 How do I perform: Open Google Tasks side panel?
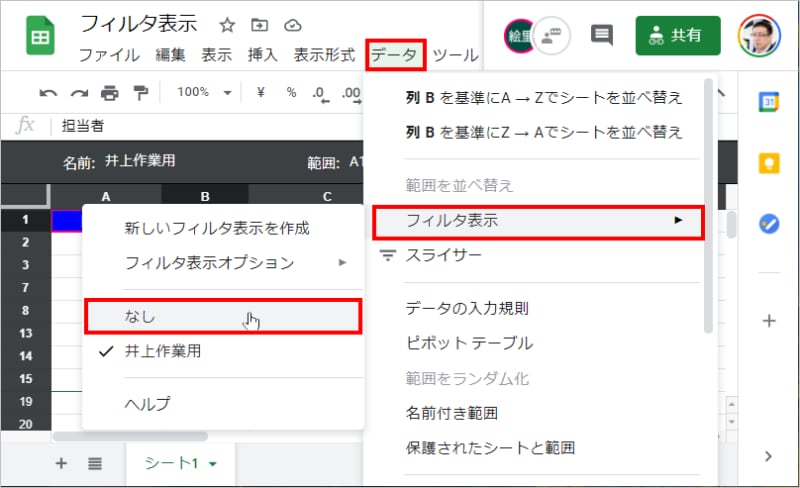coord(769,224)
